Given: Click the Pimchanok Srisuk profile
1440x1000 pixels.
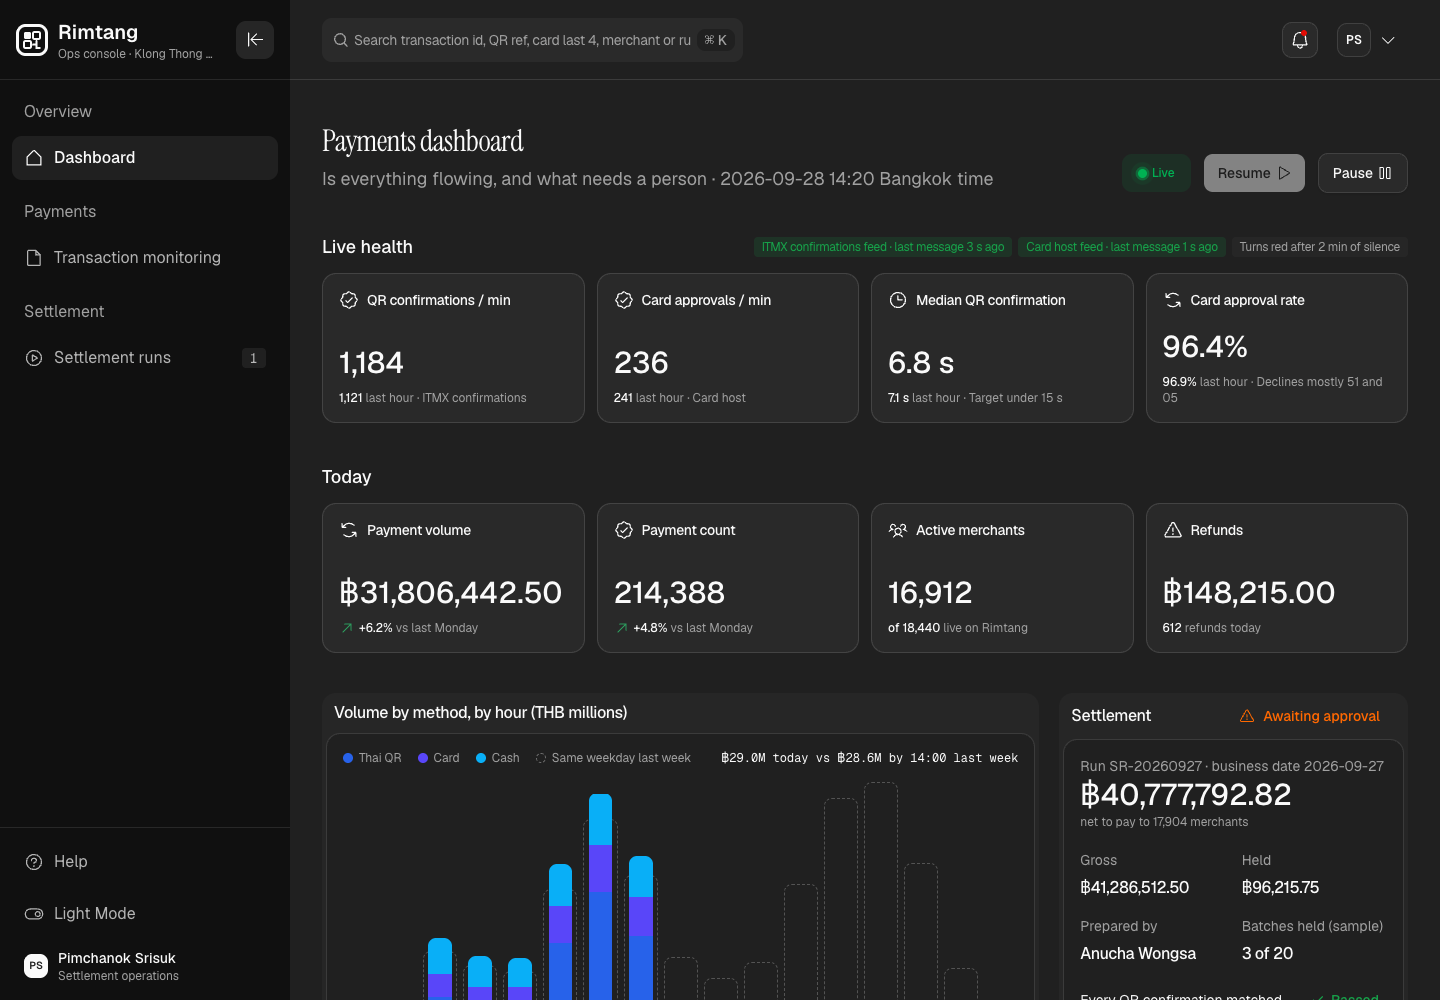Looking at the screenshot, I should coord(145,966).
